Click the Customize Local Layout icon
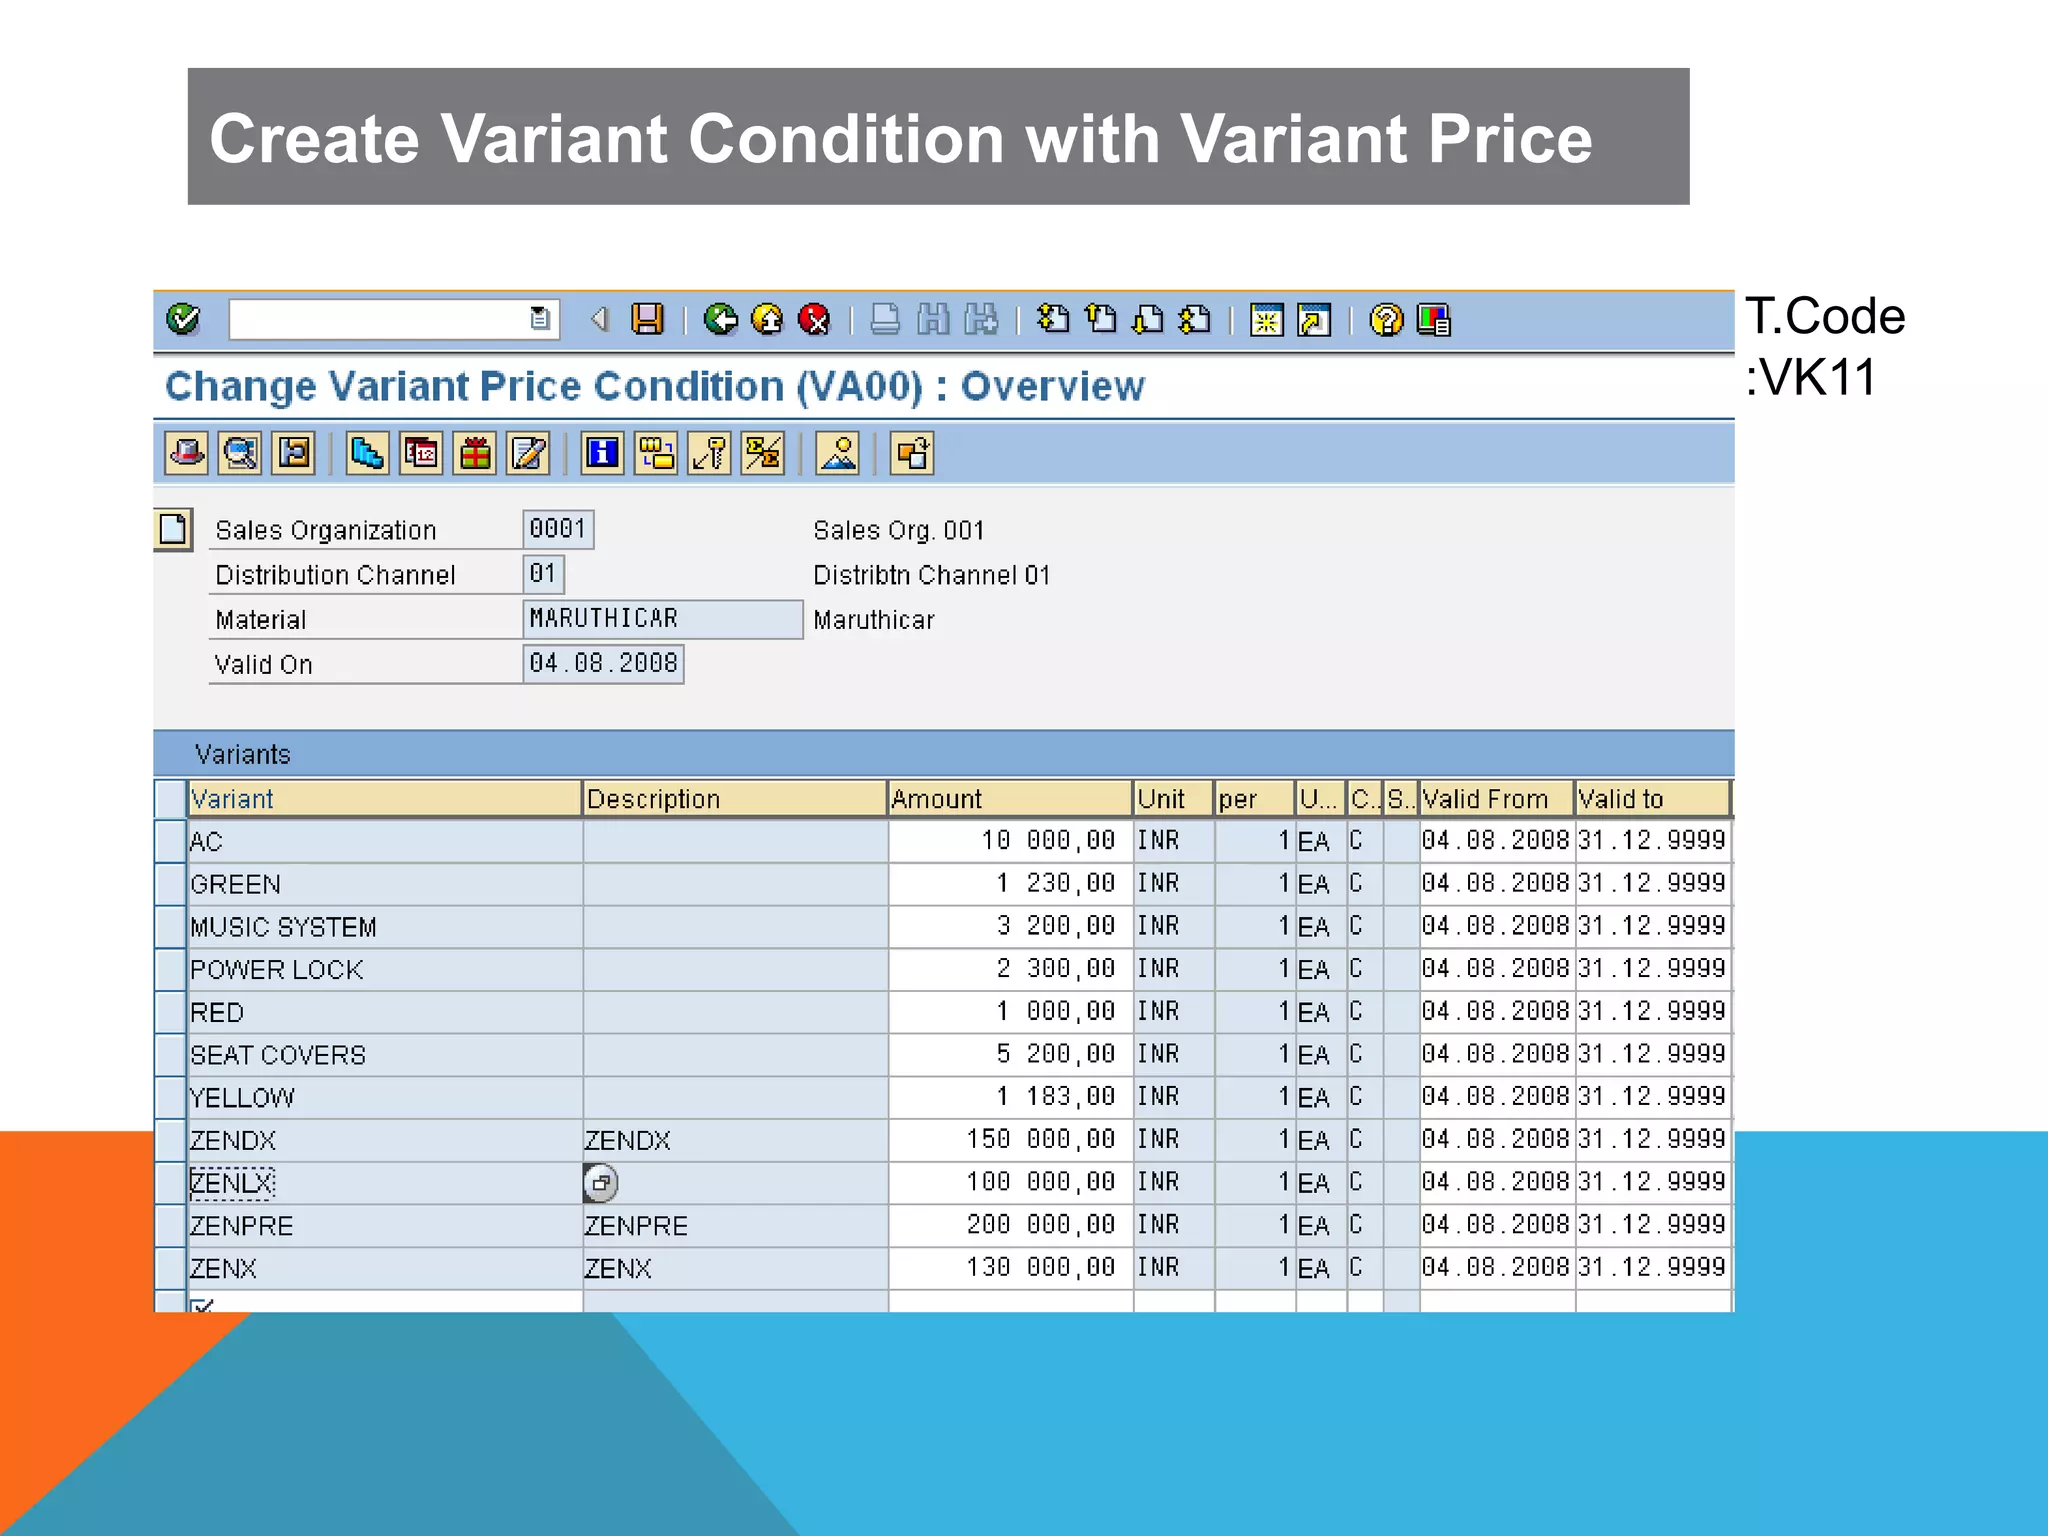2048x1536 pixels. [x=1434, y=320]
